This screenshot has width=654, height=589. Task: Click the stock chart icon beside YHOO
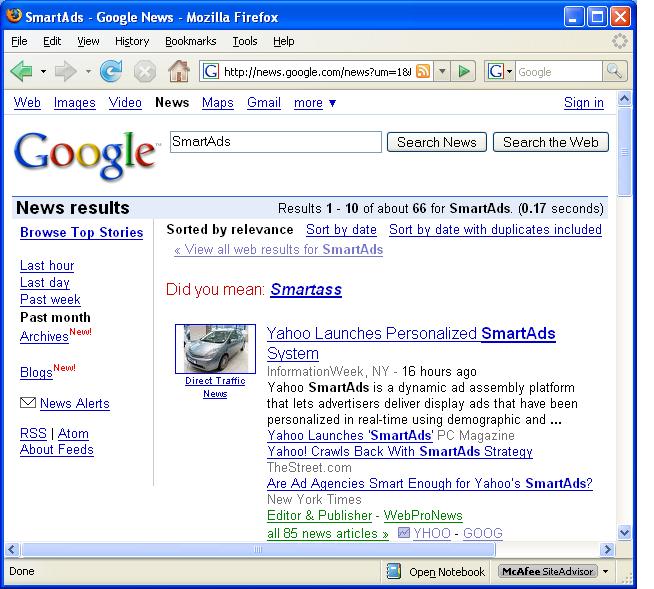coord(403,533)
